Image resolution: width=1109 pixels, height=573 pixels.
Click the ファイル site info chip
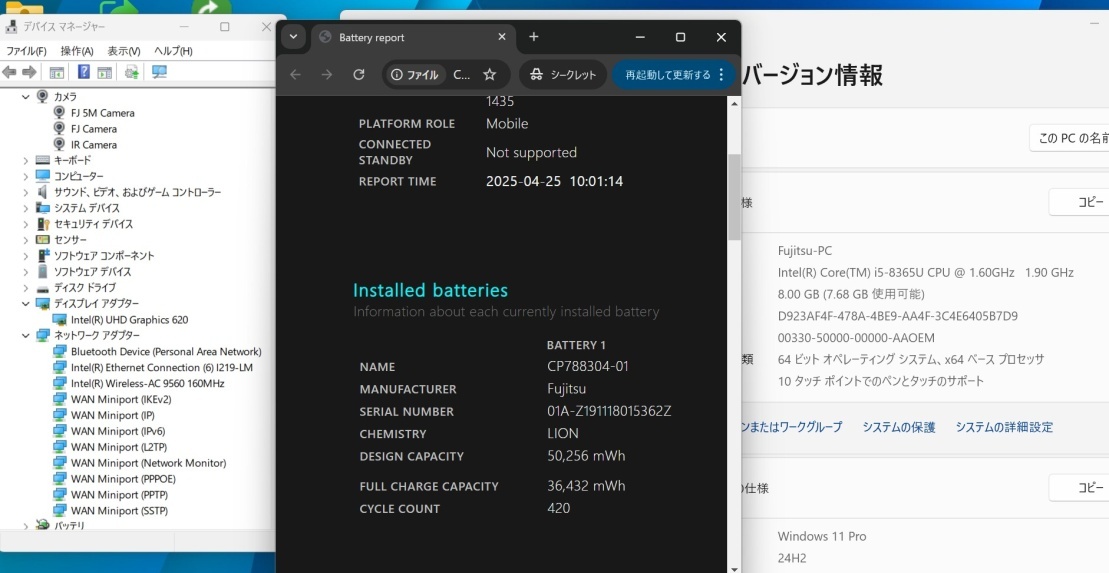(x=415, y=74)
